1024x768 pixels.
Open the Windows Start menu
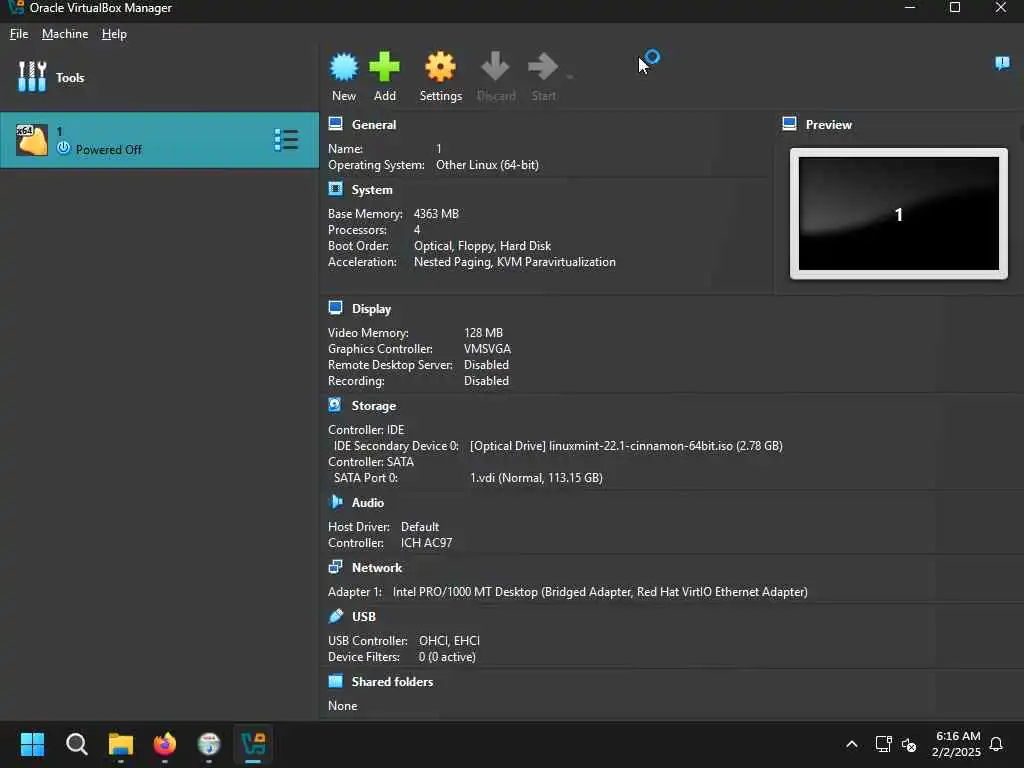pos(32,744)
